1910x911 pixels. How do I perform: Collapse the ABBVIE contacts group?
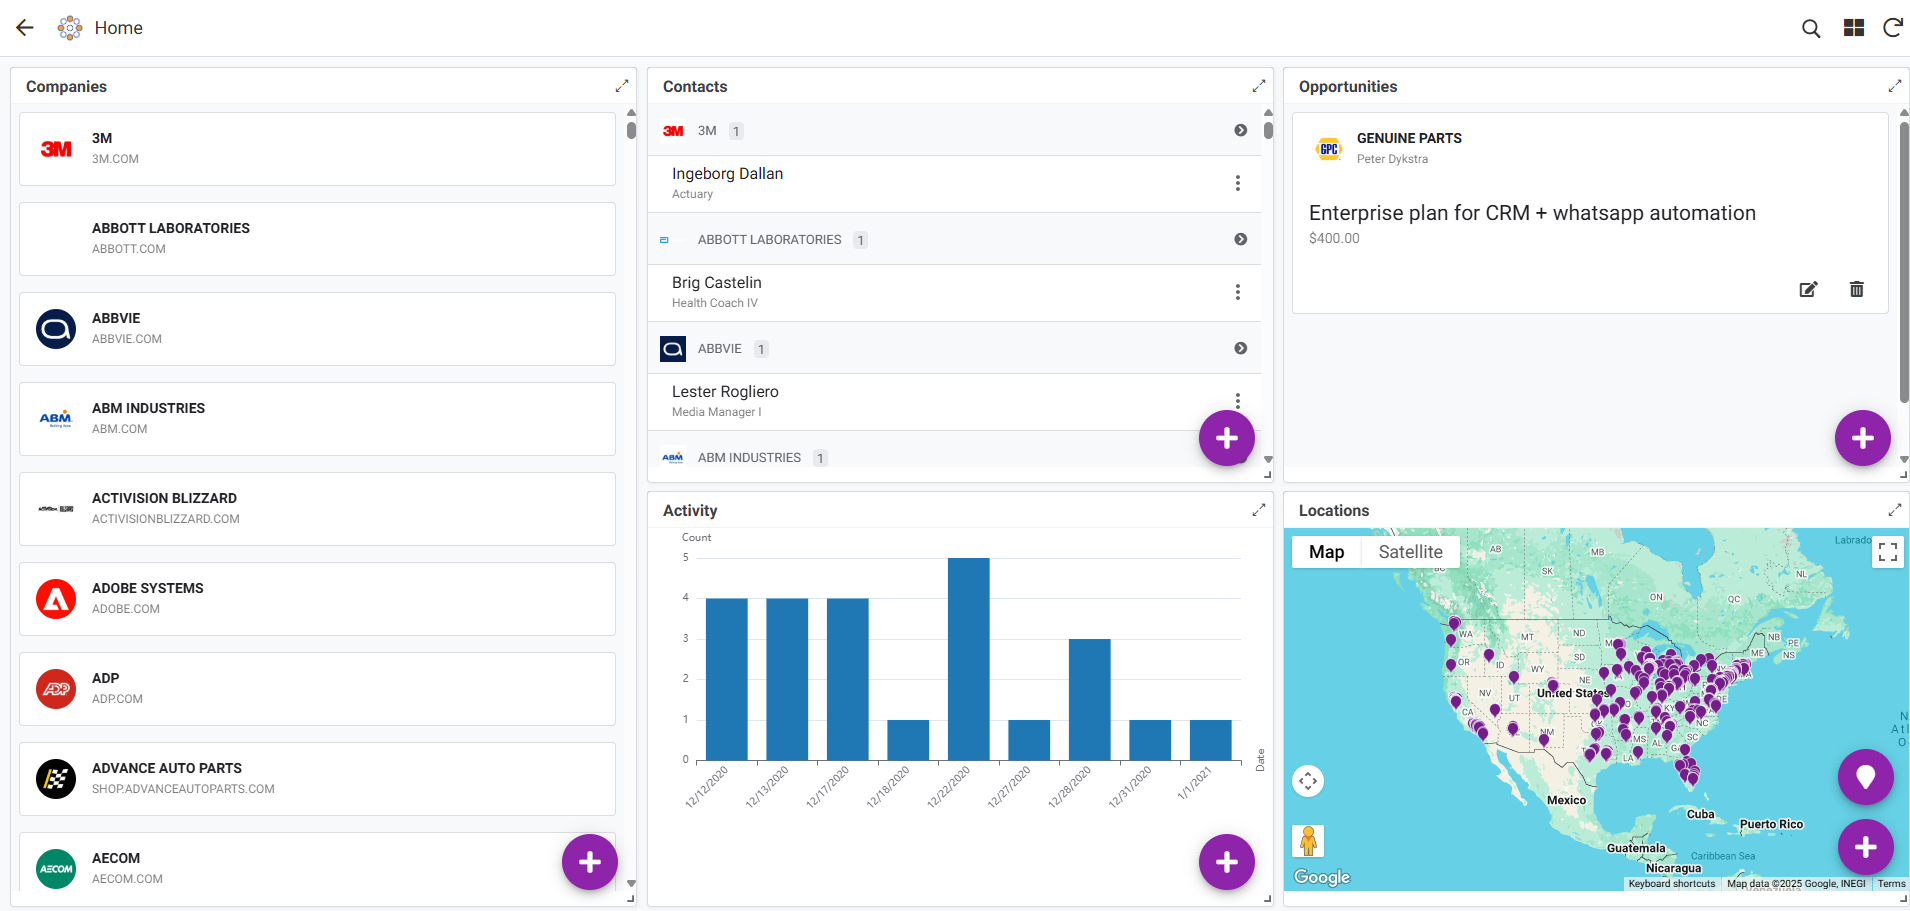pyautogui.click(x=1240, y=348)
